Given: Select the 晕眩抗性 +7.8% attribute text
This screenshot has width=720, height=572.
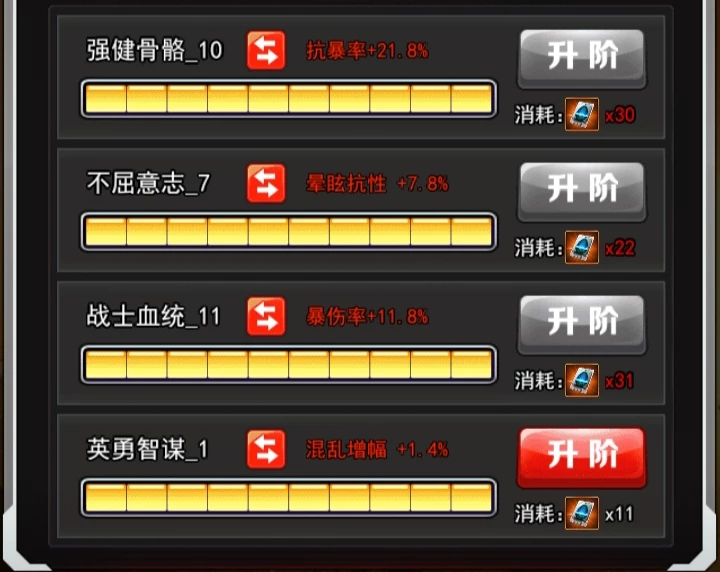Looking at the screenshot, I should (377, 184).
